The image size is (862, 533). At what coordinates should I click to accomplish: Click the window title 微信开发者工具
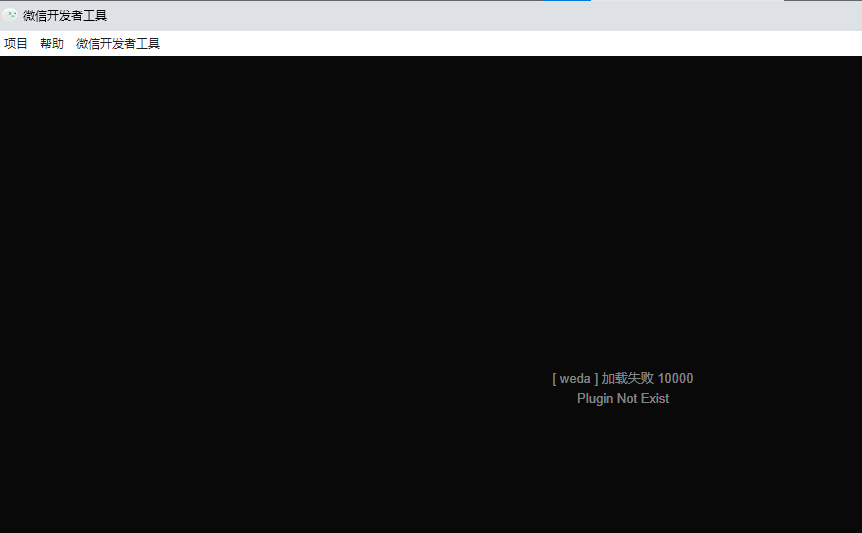pyautogui.click(x=65, y=16)
